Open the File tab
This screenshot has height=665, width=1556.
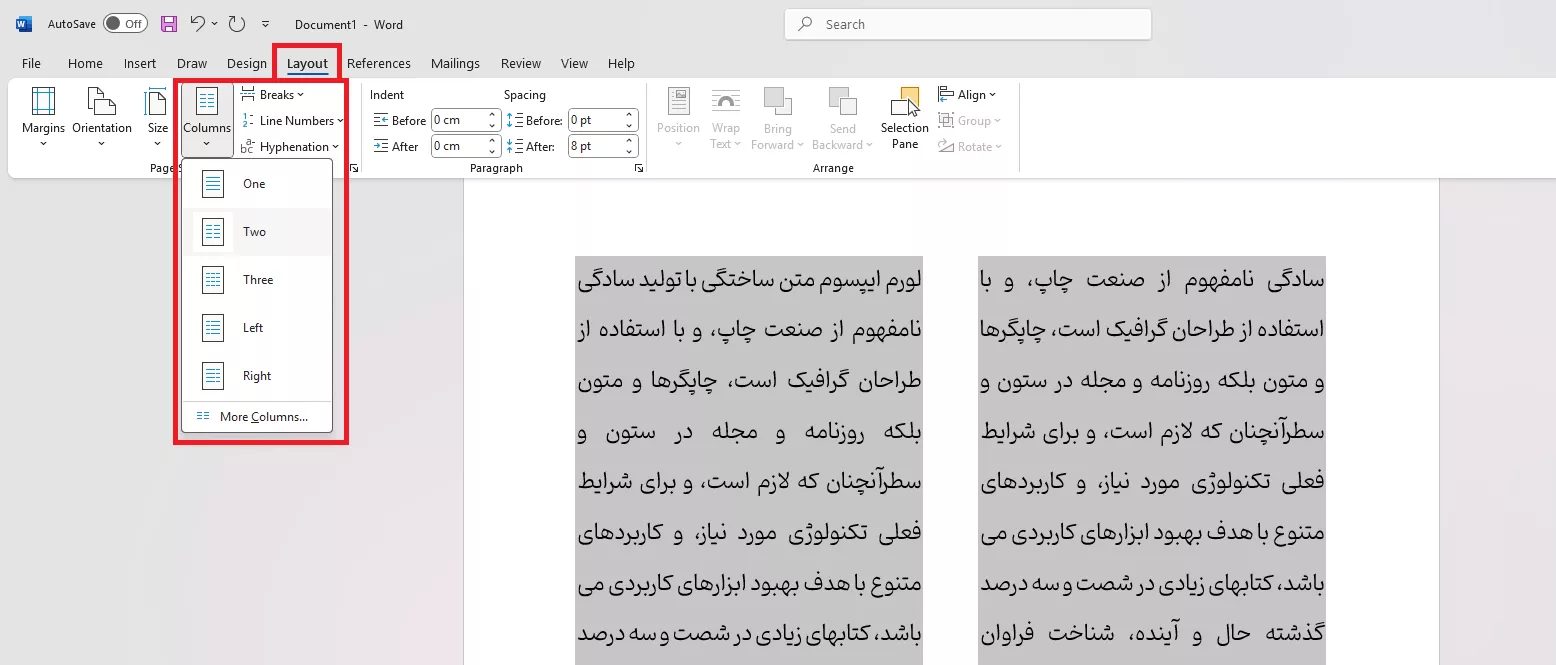tap(32, 63)
